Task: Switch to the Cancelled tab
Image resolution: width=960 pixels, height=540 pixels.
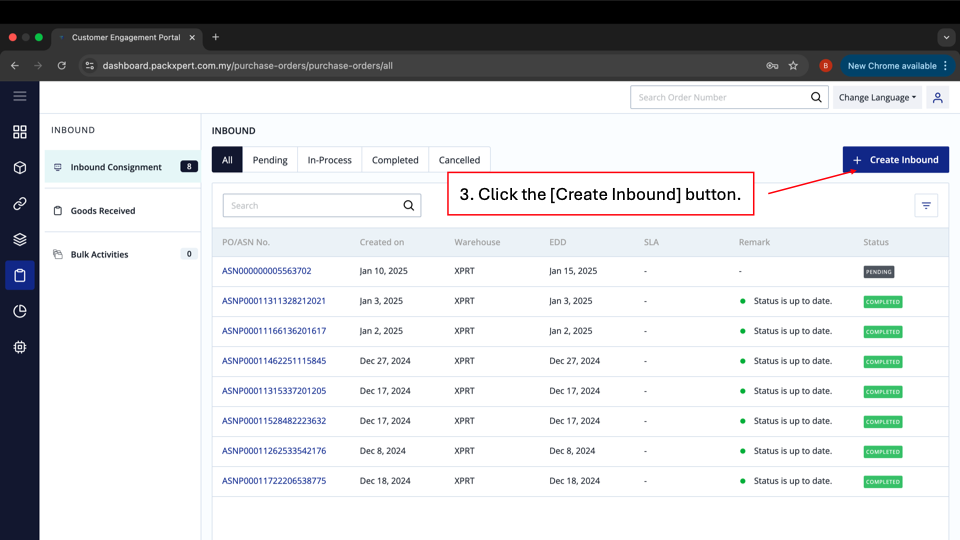Action: point(459,160)
